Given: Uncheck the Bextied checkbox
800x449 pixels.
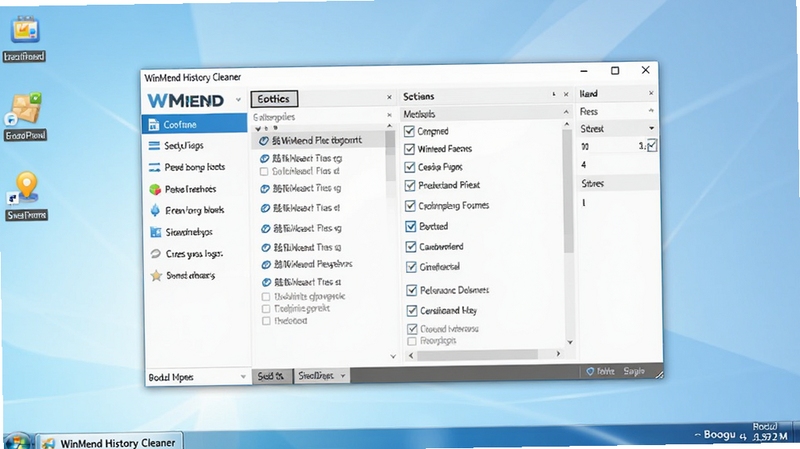Looking at the screenshot, I should [410, 226].
